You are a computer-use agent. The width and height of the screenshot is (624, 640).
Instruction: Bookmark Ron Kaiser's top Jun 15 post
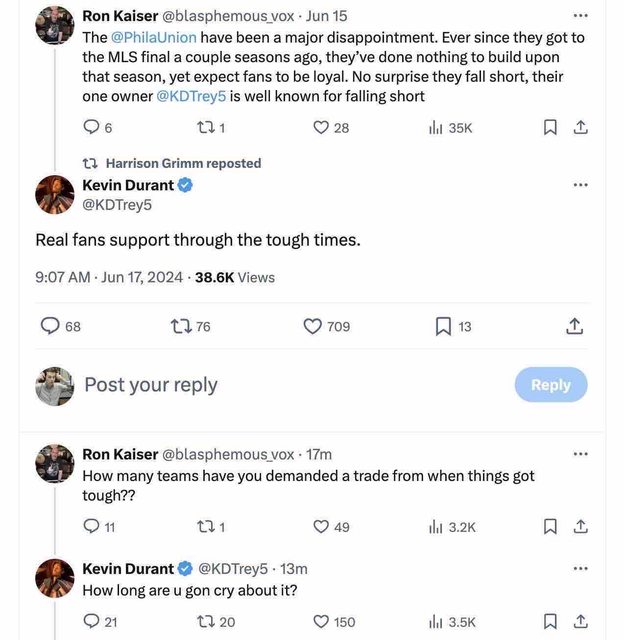(549, 127)
